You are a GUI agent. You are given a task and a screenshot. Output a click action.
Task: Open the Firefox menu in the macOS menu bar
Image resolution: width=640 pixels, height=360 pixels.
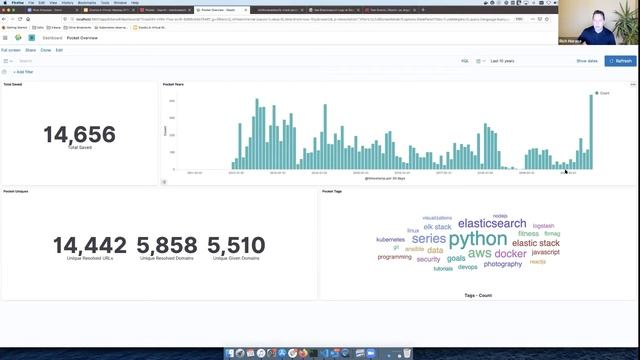click(x=18, y=2)
